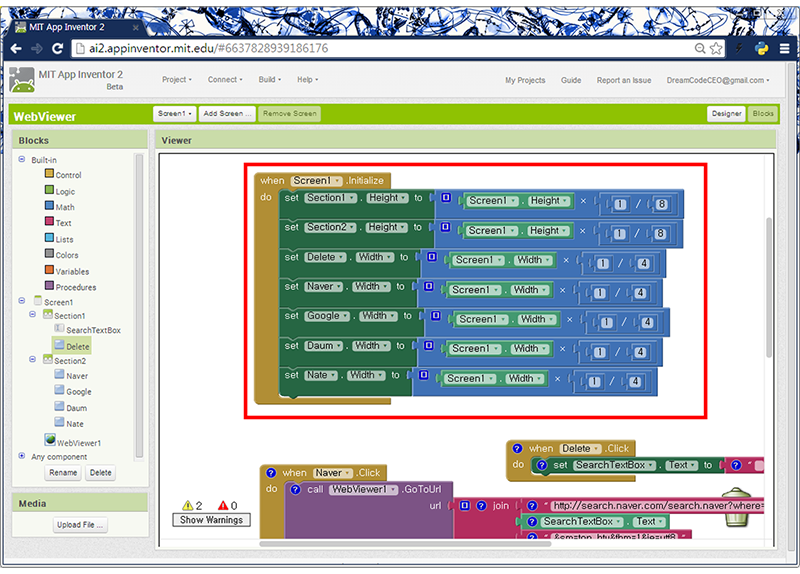Click help icon on Delete.Click block
Image resolution: width=800 pixels, height=574 pixels.
point(517,448)
